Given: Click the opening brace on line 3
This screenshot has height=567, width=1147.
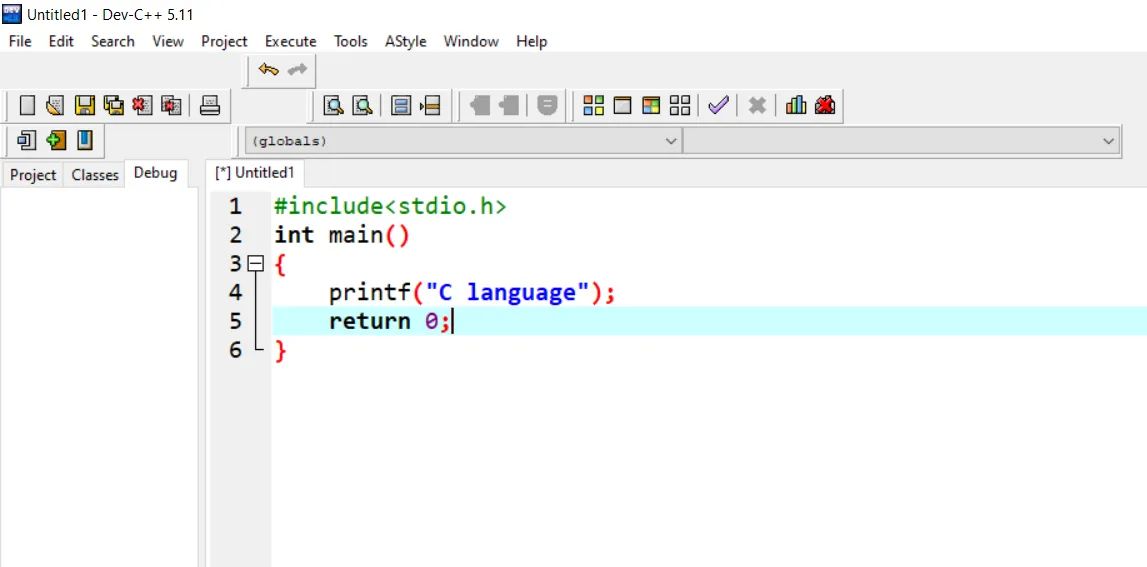Looking at the screenshot, I should pyautogui.click(x=280, y=265).
